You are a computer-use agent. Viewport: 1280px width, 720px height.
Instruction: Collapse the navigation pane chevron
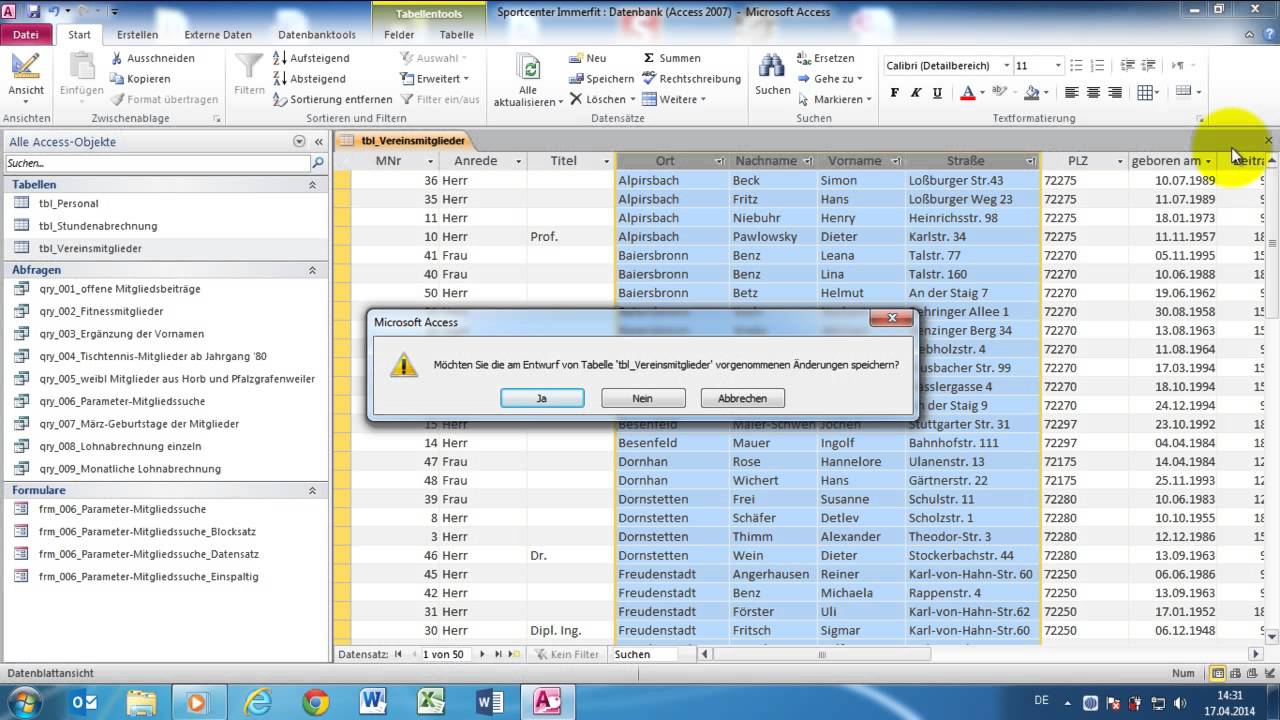click(319, 142)
